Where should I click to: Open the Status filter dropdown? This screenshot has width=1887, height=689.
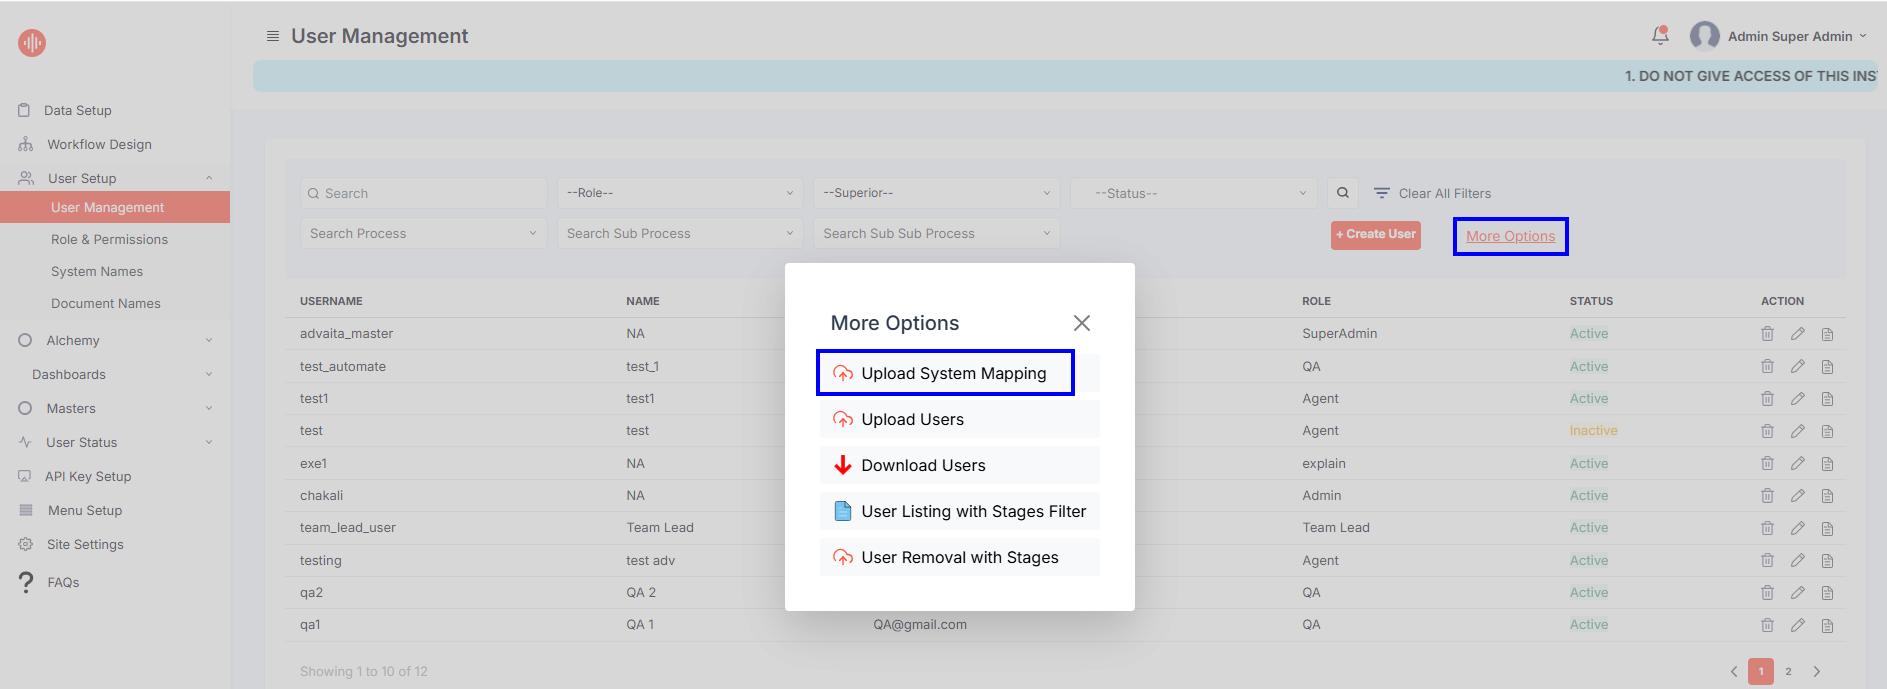1194,193
